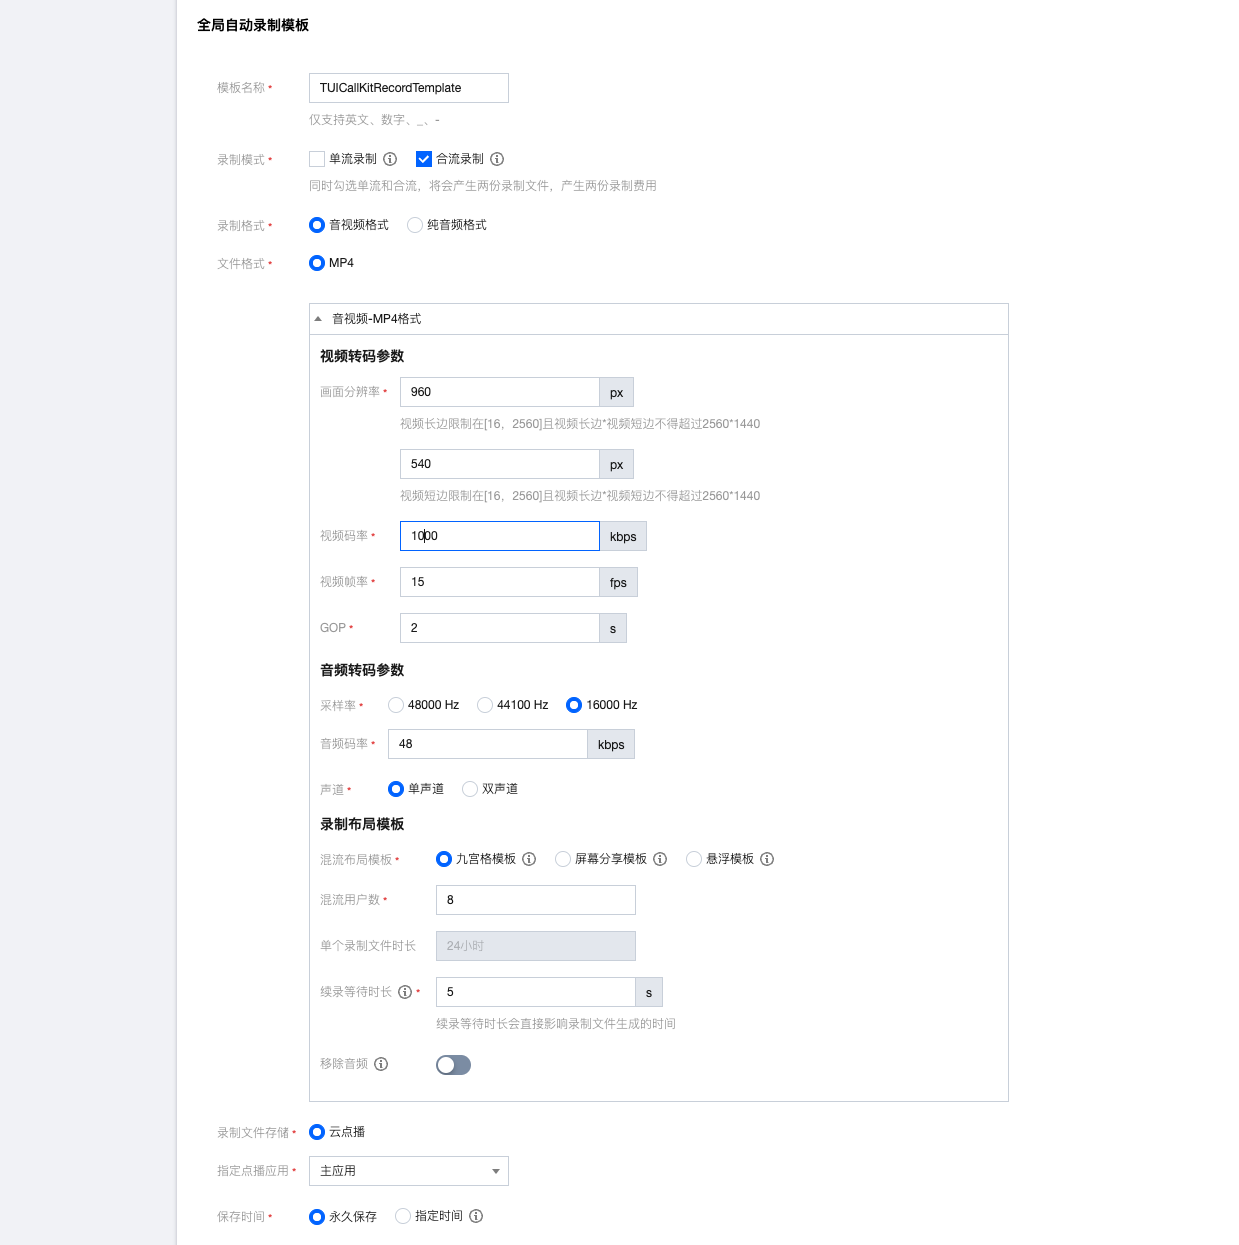Open the 主应用 dropdown
1239x1245 pixels.
pos(409,1171)
